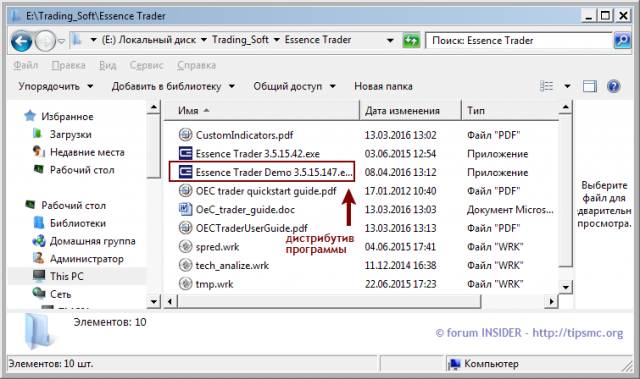This screenshot has width=640, height=379.
Task: Select file name OeC_trader_guide.doc
Action: [x=245, y=210]
